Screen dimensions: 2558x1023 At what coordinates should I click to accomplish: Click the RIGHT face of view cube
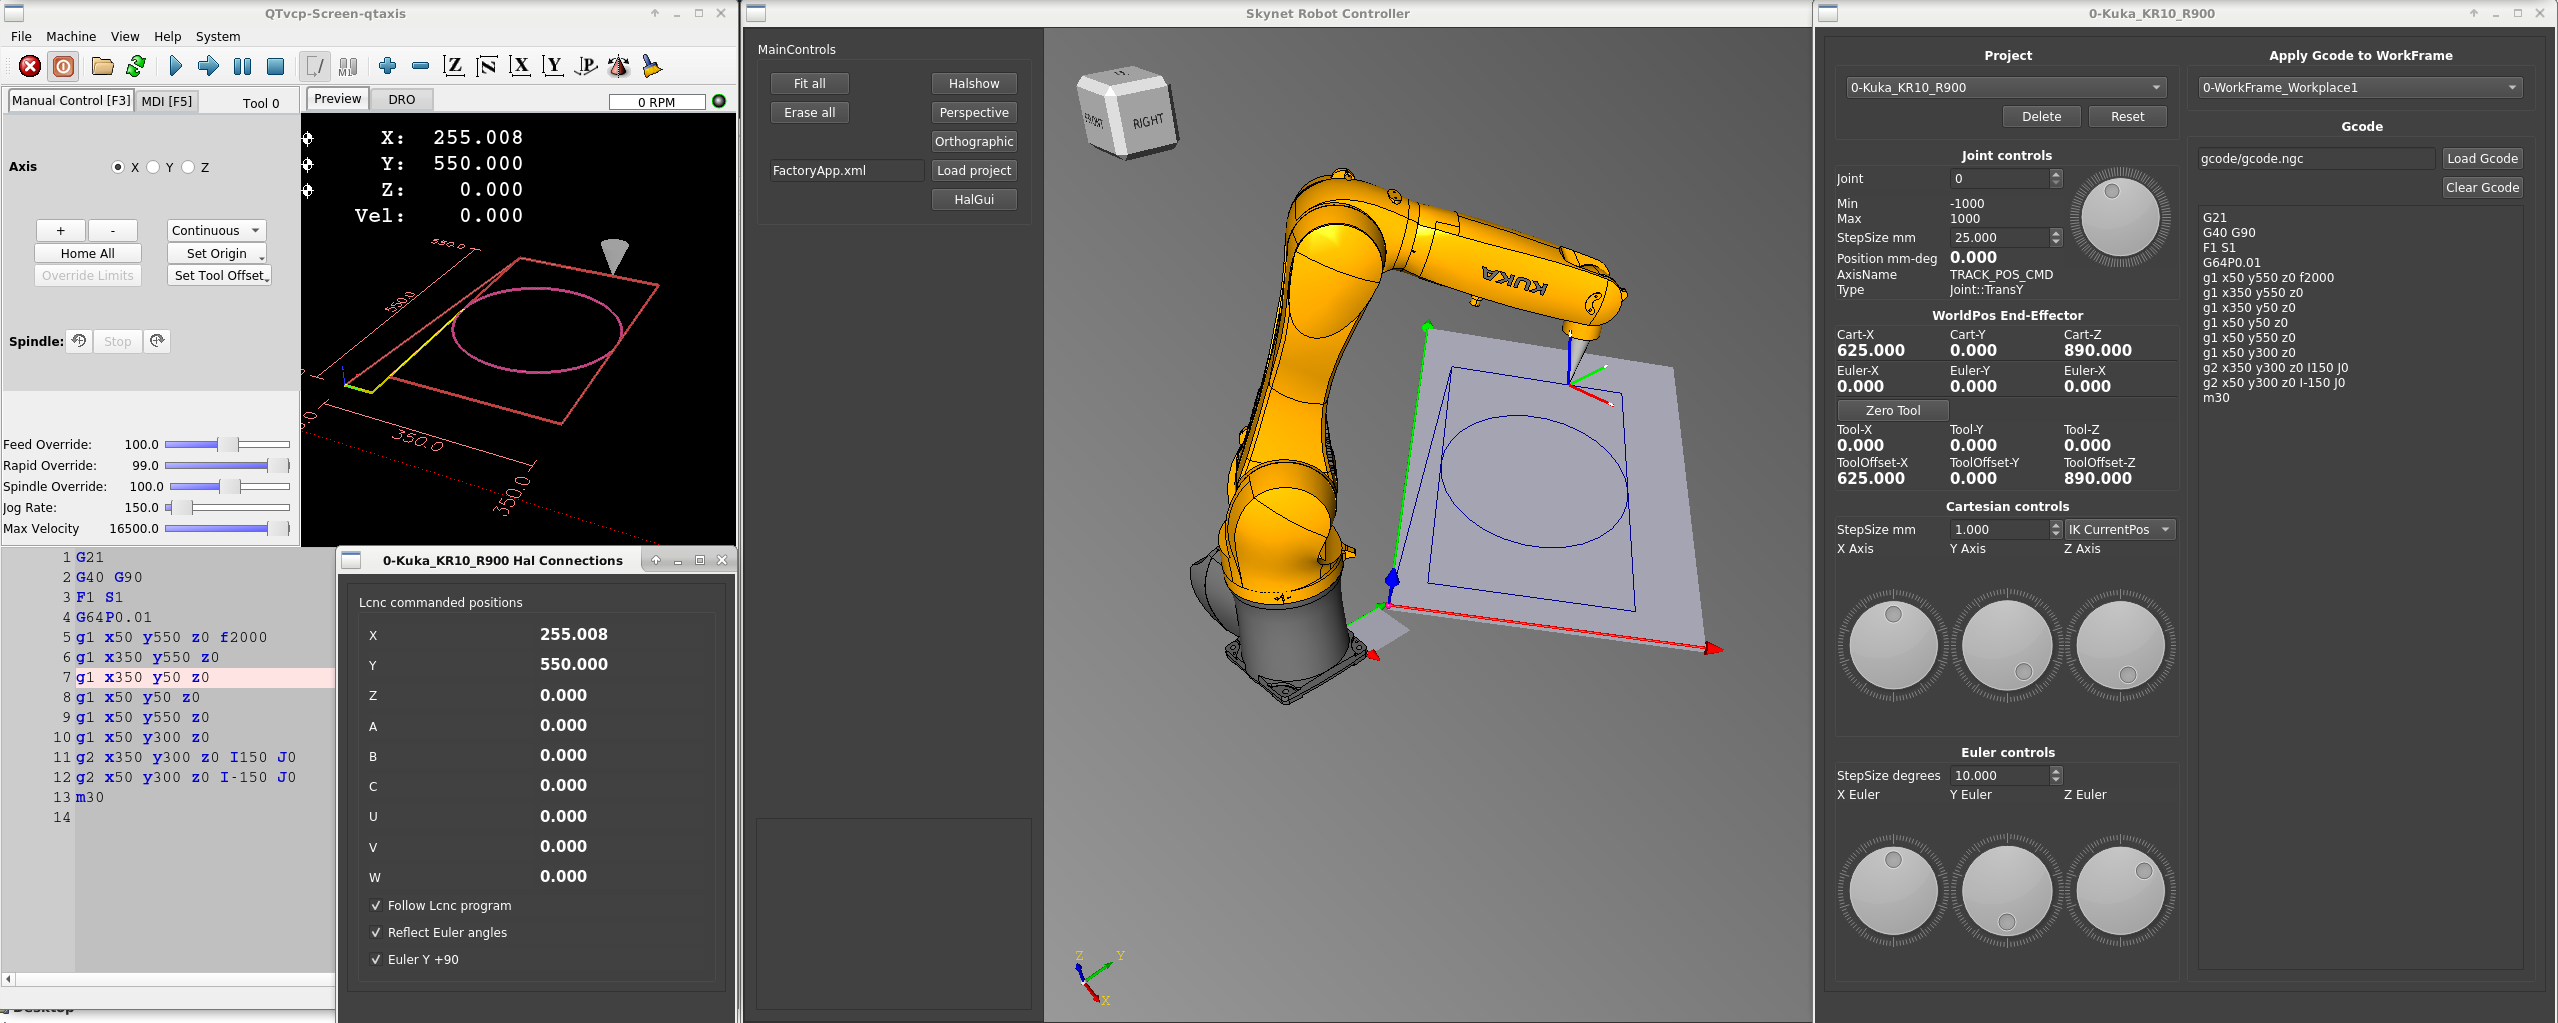click(1147, 122)
